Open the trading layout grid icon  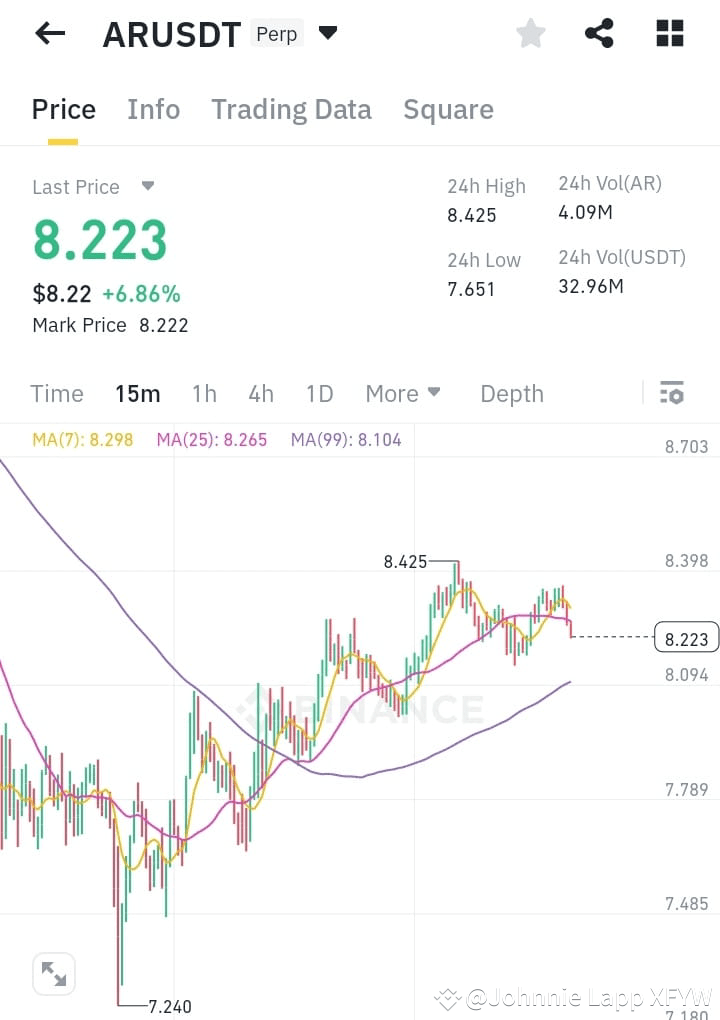668,33
